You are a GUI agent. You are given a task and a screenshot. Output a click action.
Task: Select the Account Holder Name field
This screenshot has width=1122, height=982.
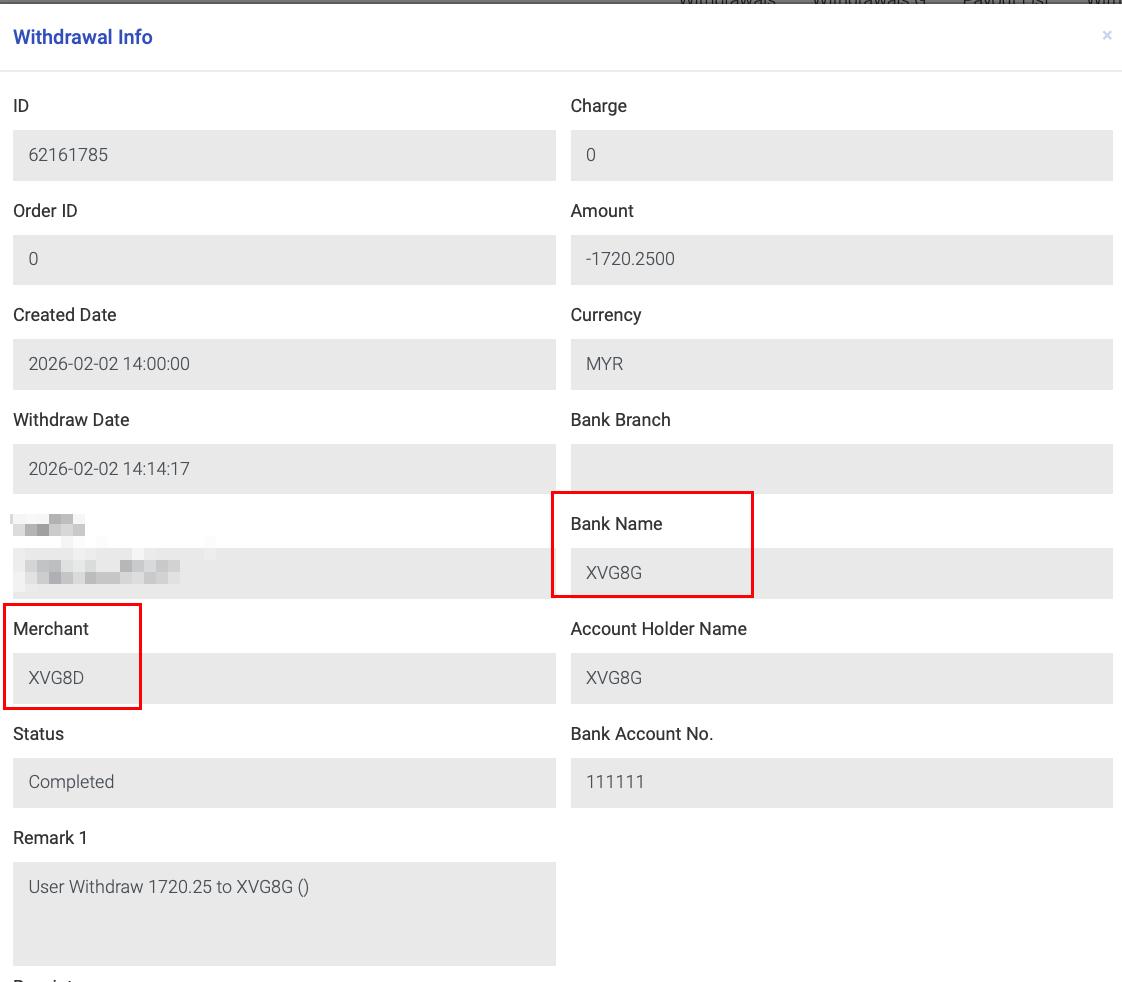tap(841, 678)
